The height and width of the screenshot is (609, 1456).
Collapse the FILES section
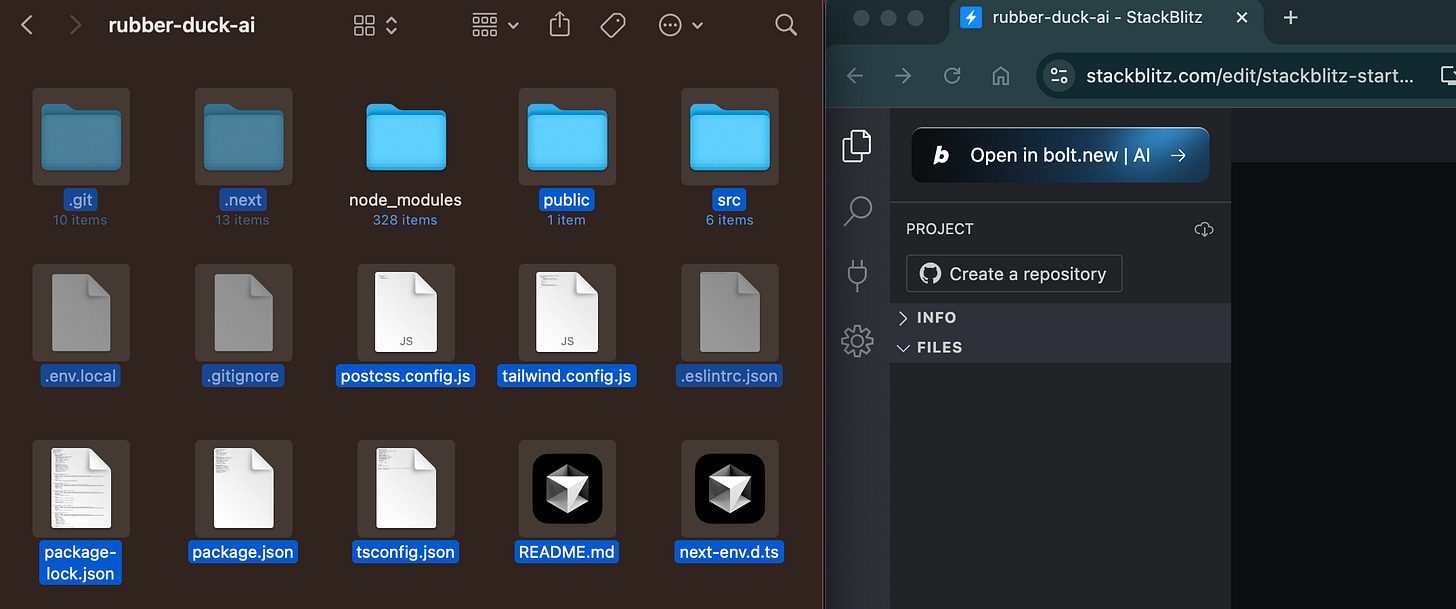pyautogui.click(x=1060, y=347)
